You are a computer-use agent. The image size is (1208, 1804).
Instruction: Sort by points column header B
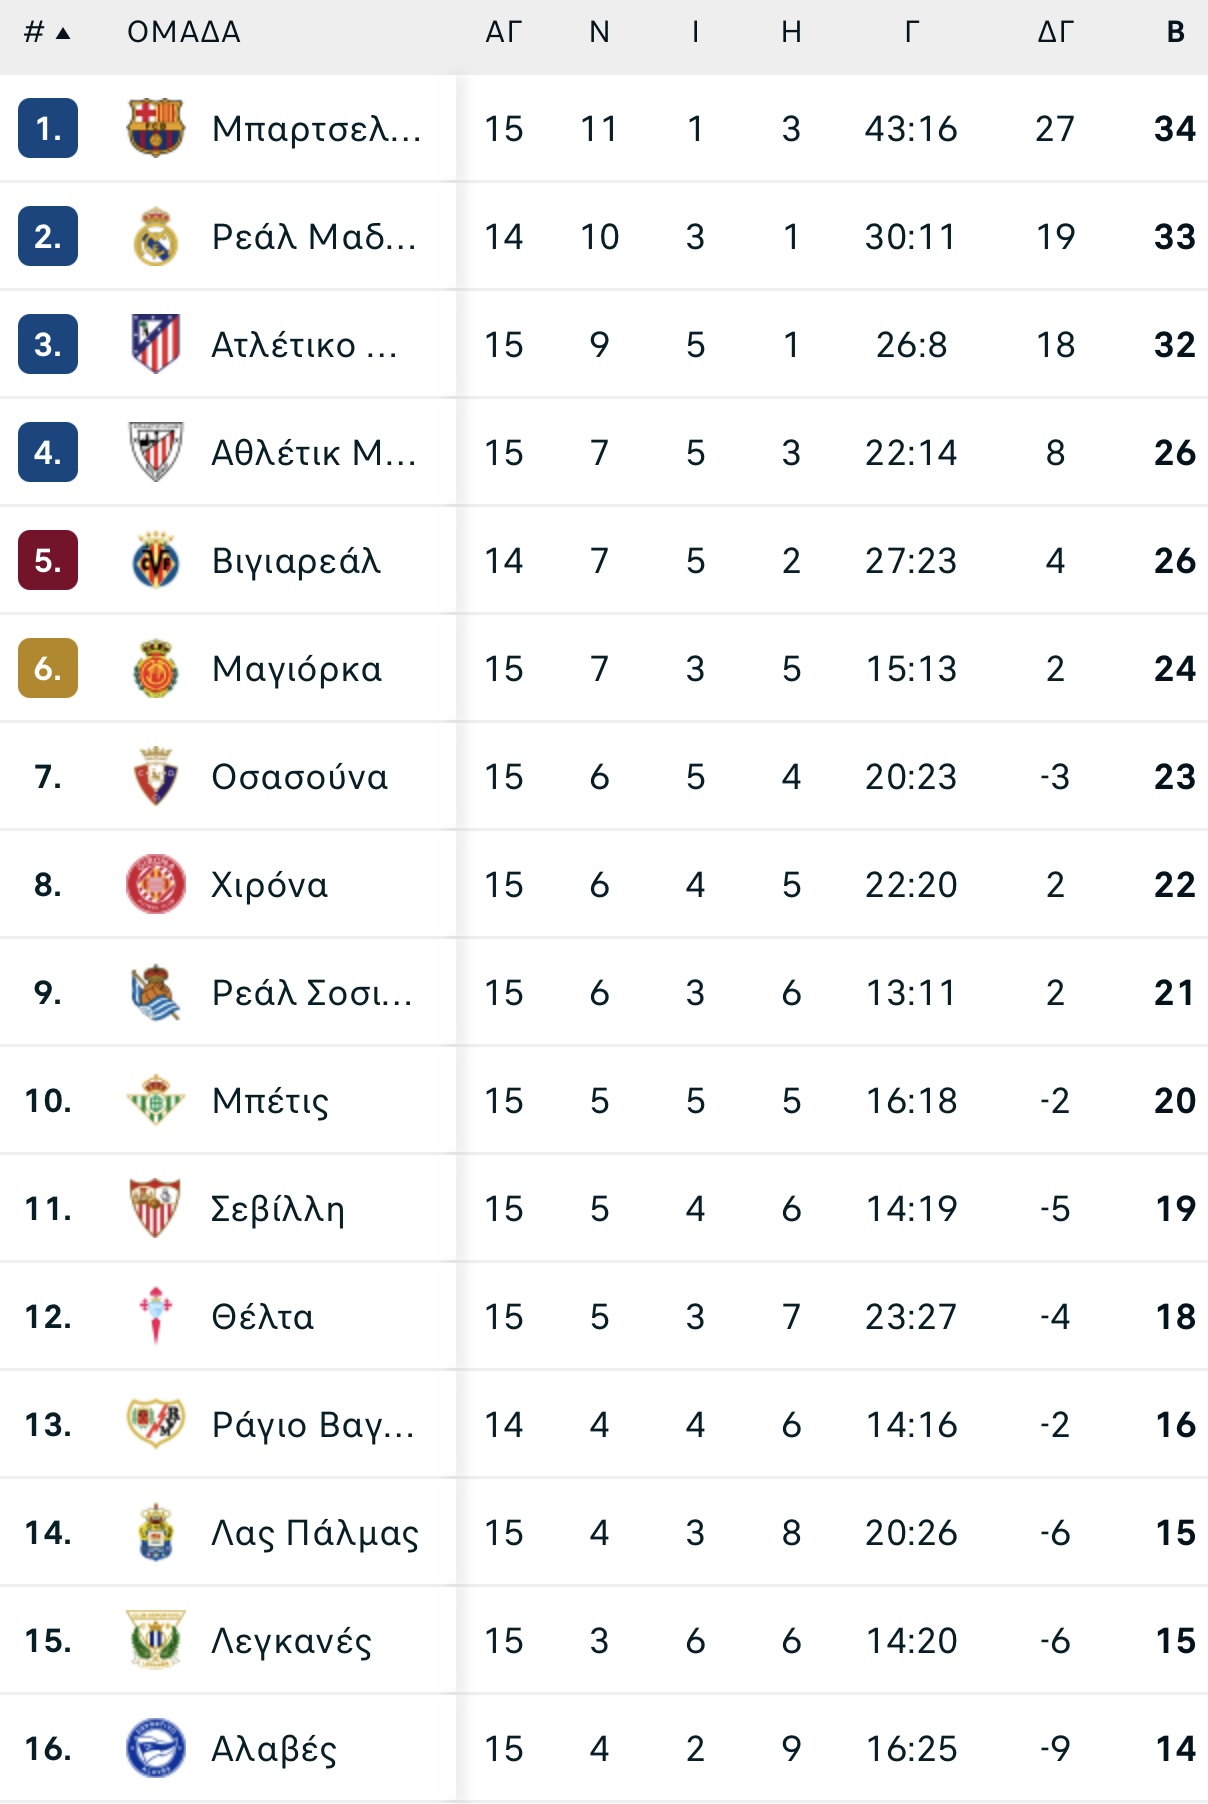(x=1176, y=32)
